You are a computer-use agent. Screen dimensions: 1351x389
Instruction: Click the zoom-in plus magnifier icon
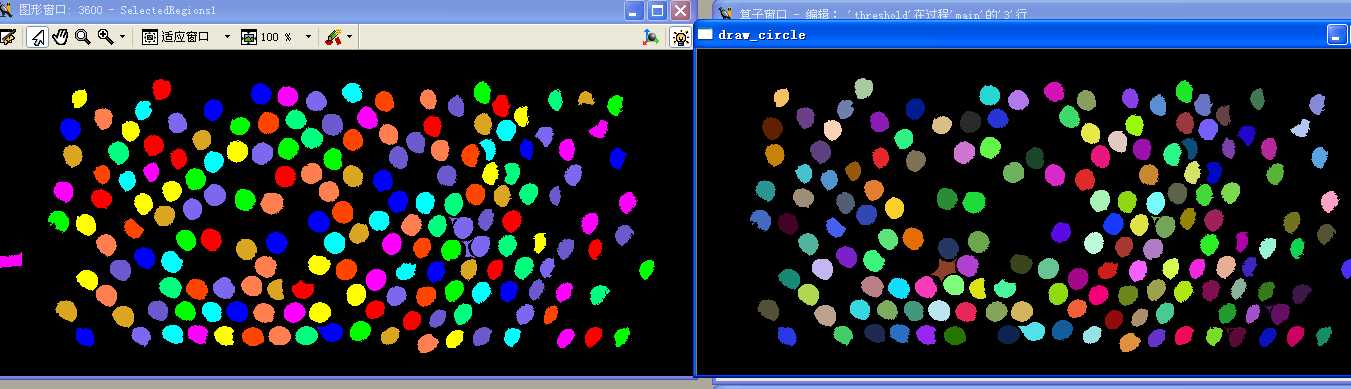pos(105,37)
